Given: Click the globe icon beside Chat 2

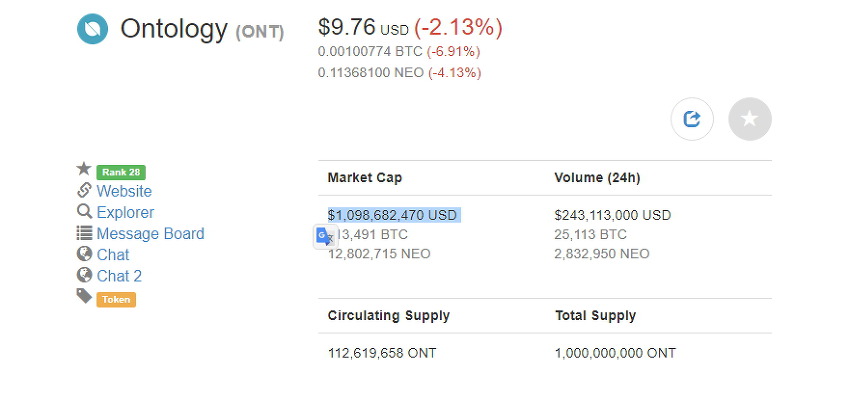Looking at the screenshot, I should tap(84, 275).
